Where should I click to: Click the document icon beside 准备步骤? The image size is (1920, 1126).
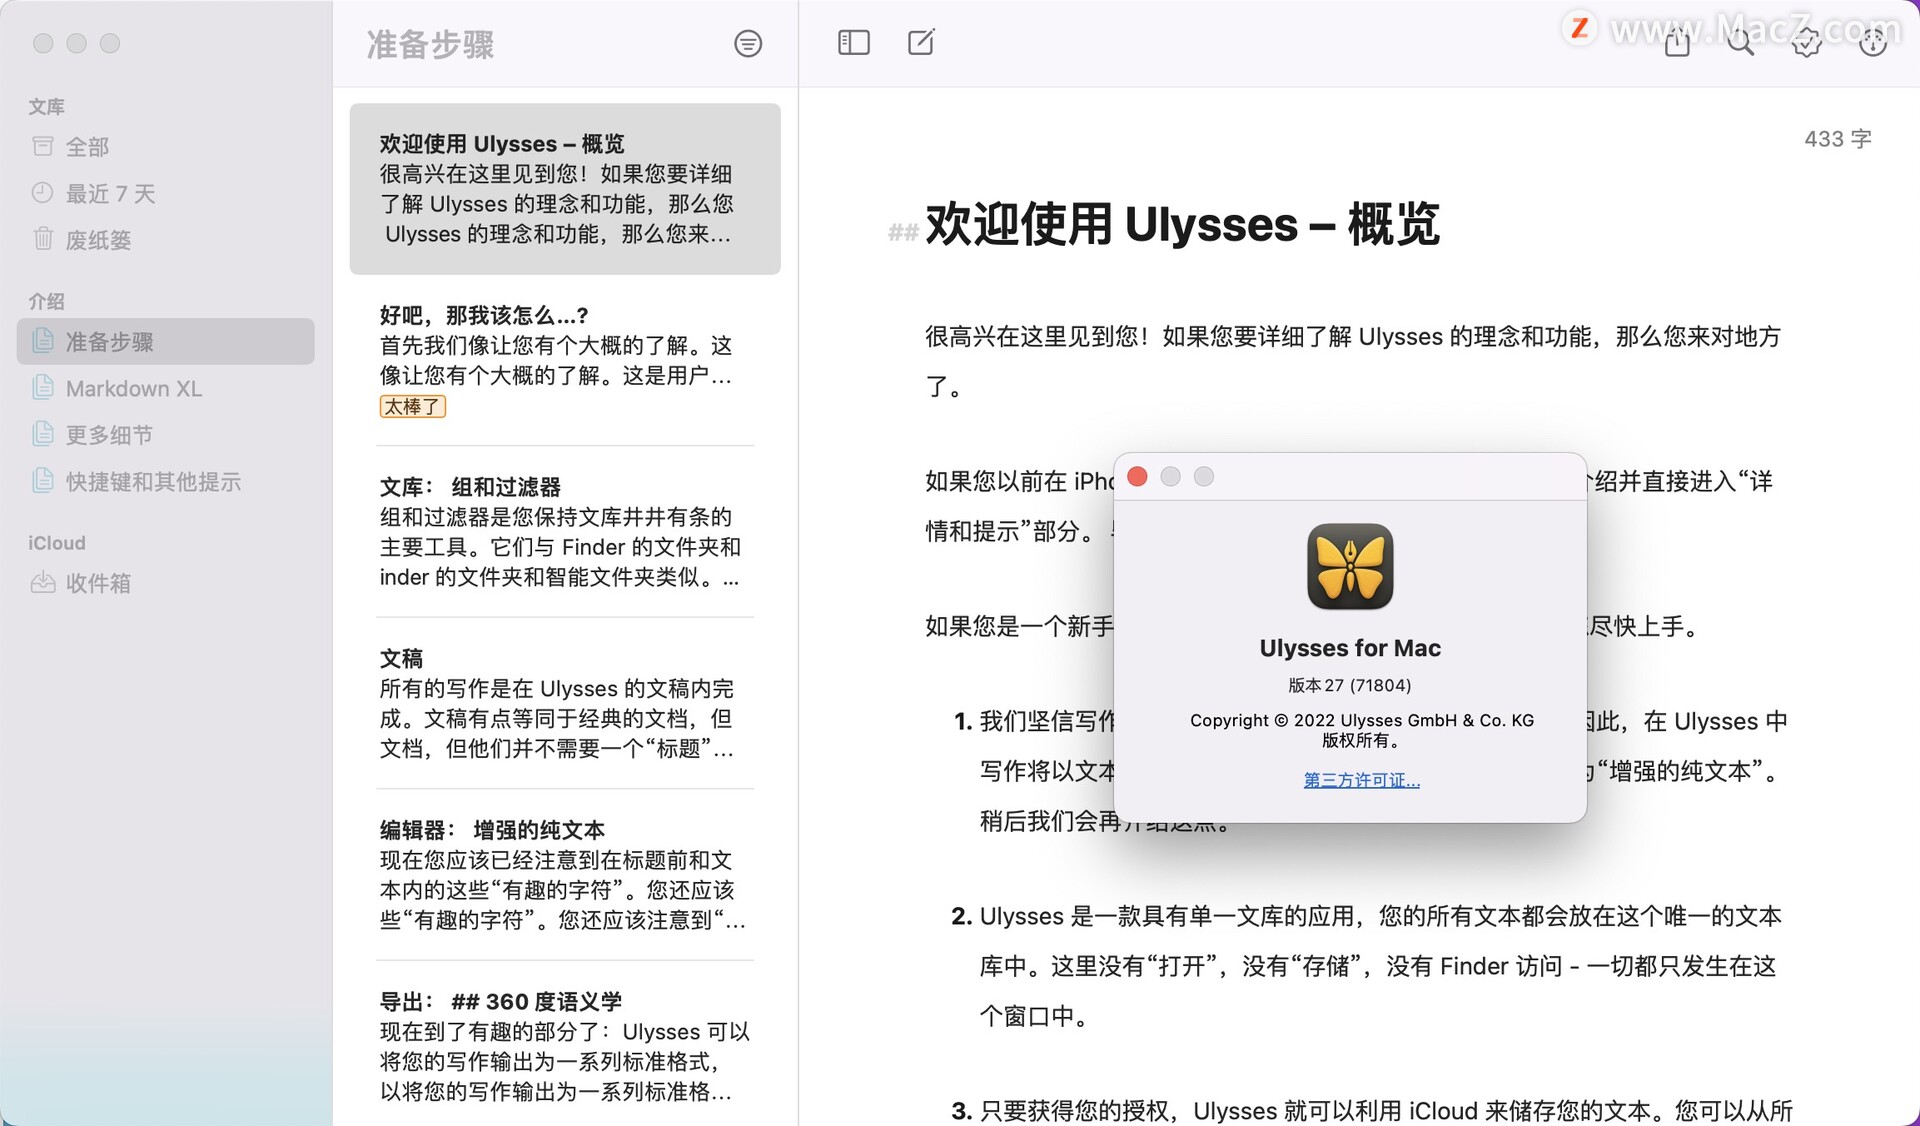click(42, 341)
